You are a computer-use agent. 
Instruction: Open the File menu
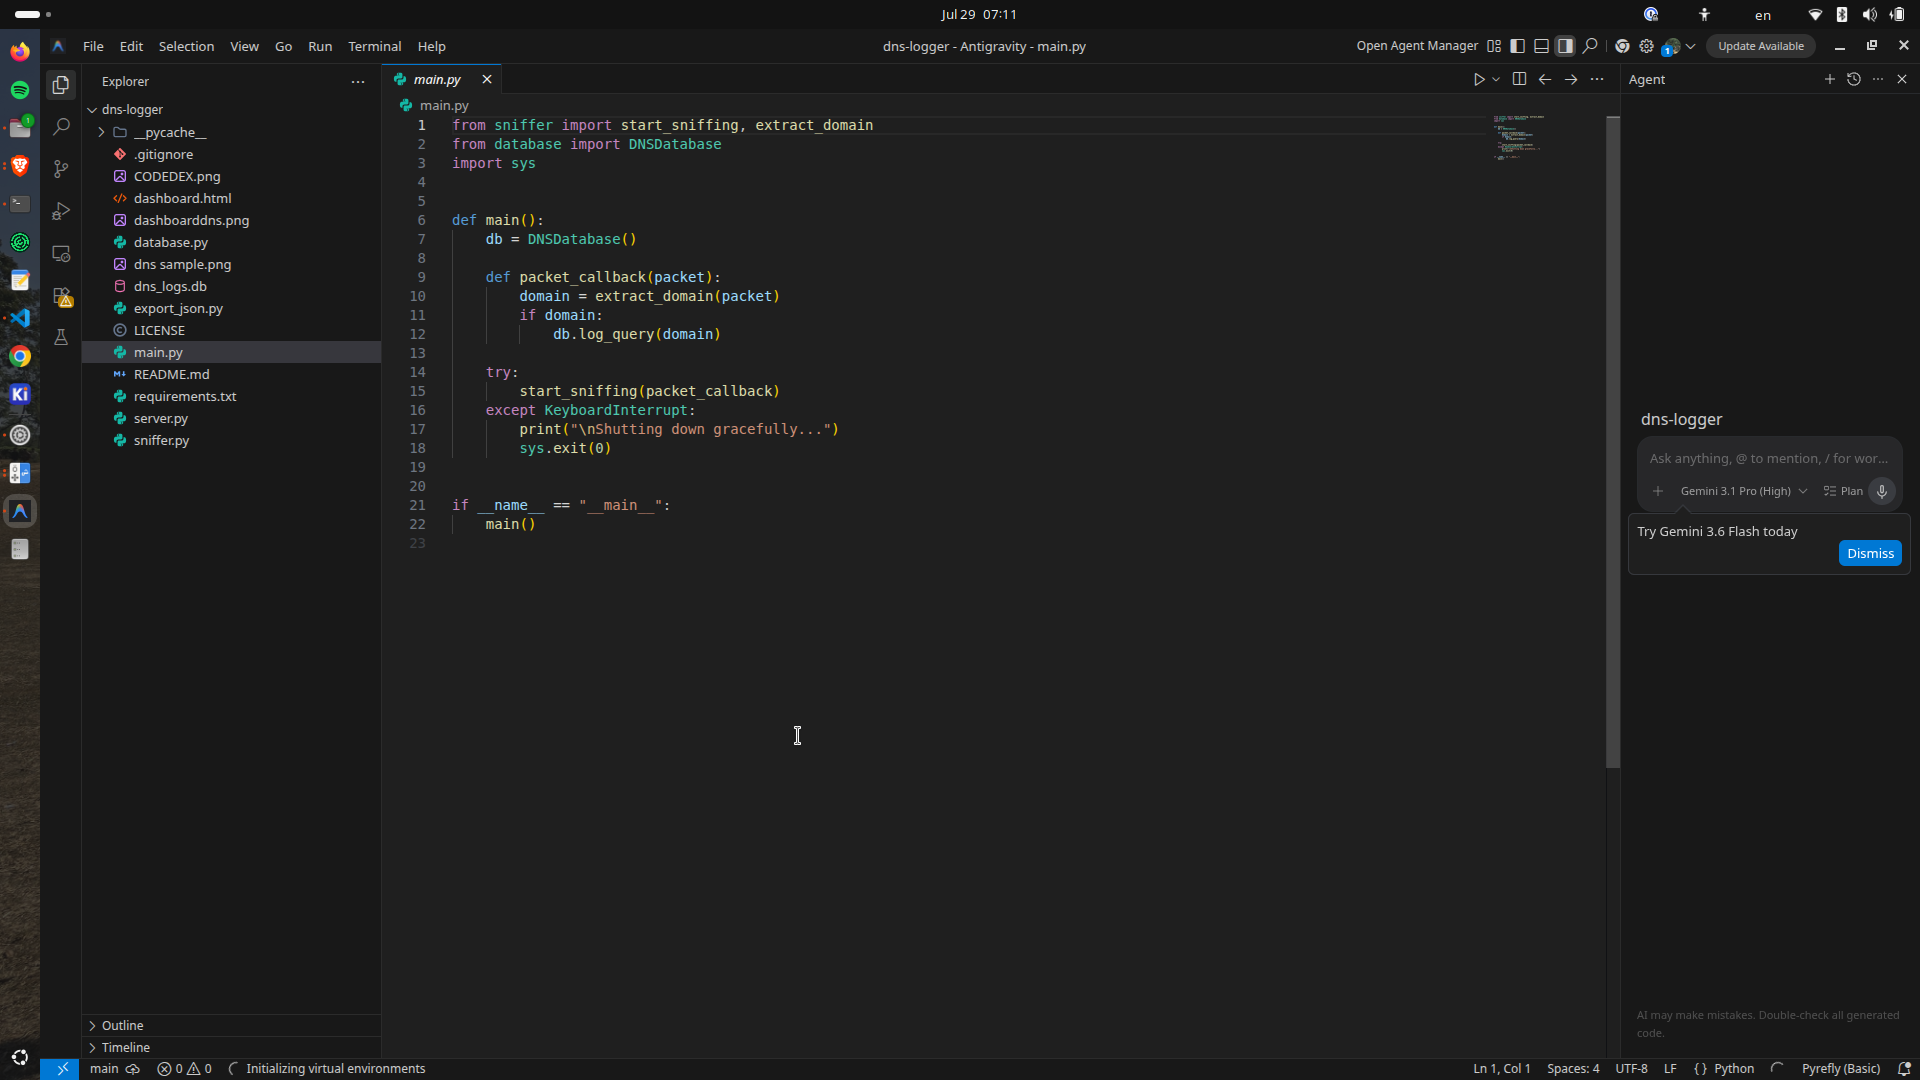pyautogui.click(x=93, y=46)
